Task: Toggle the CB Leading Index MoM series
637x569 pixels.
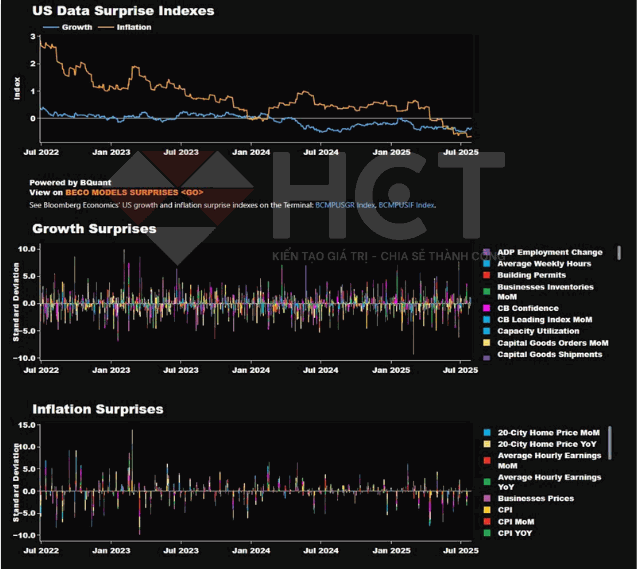Action: tap(545, 320)
